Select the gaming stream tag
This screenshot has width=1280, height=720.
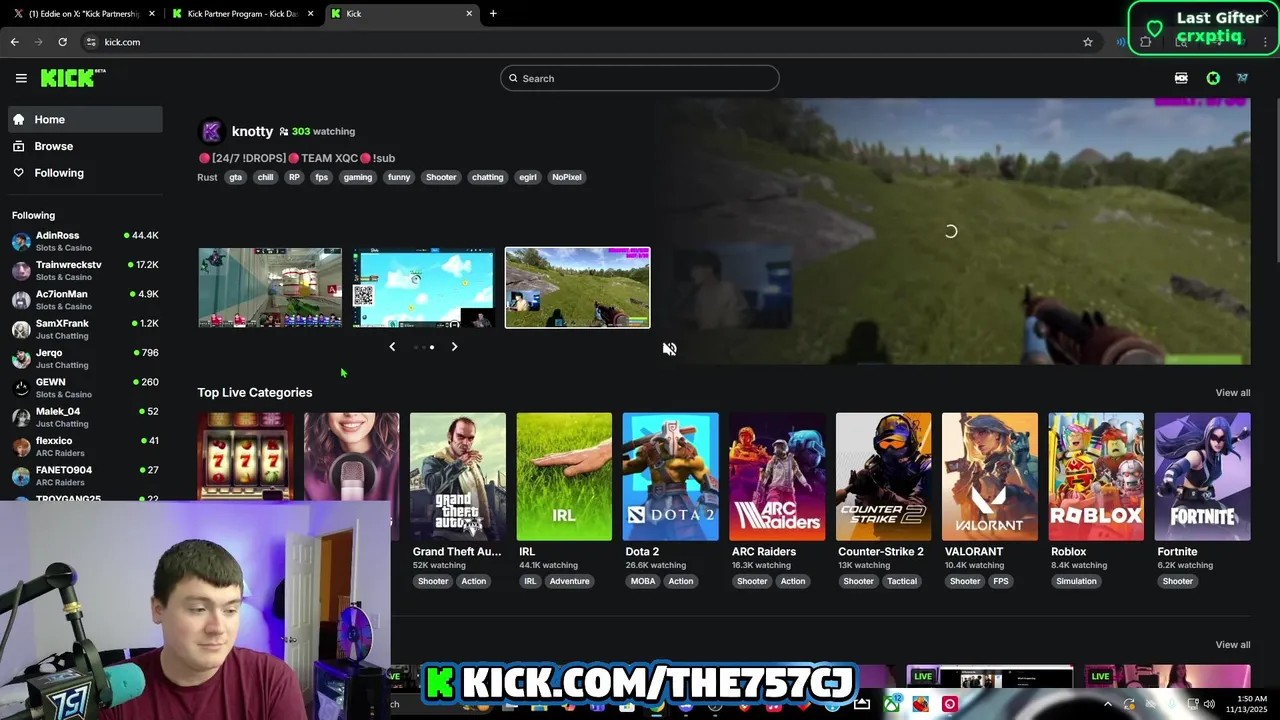point(358,177)
